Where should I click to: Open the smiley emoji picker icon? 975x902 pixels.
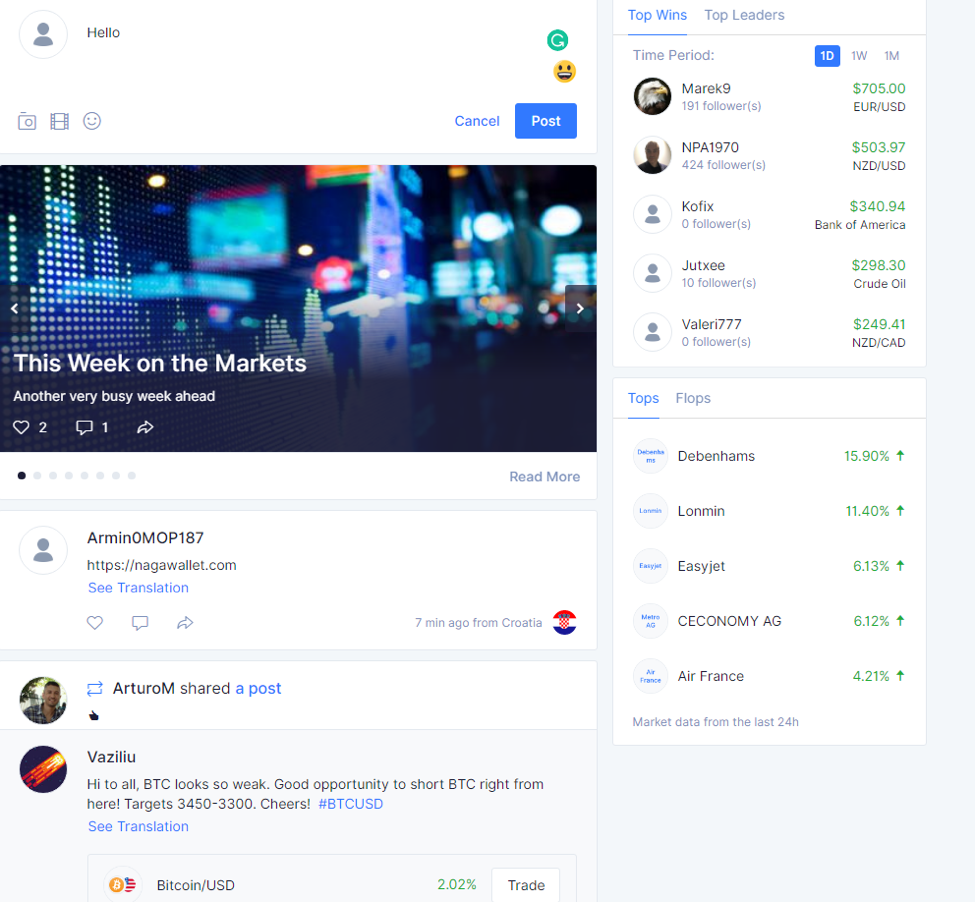pyautogui.click(x=92, y=121)
